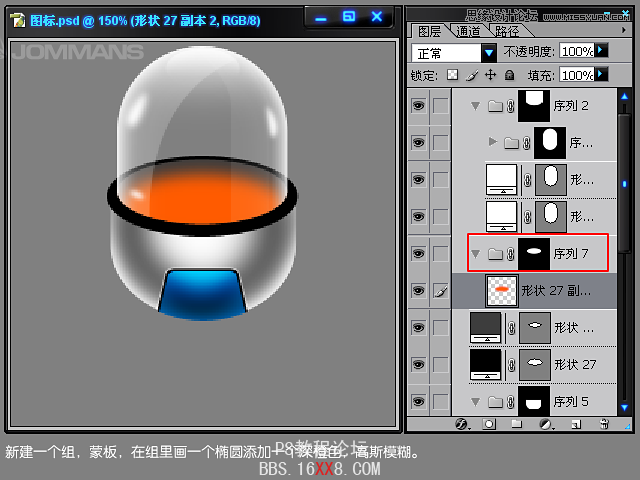Click the lock transparent pixels icon
This screenshot has width=640, height=480.
click(x=452, y=75)
